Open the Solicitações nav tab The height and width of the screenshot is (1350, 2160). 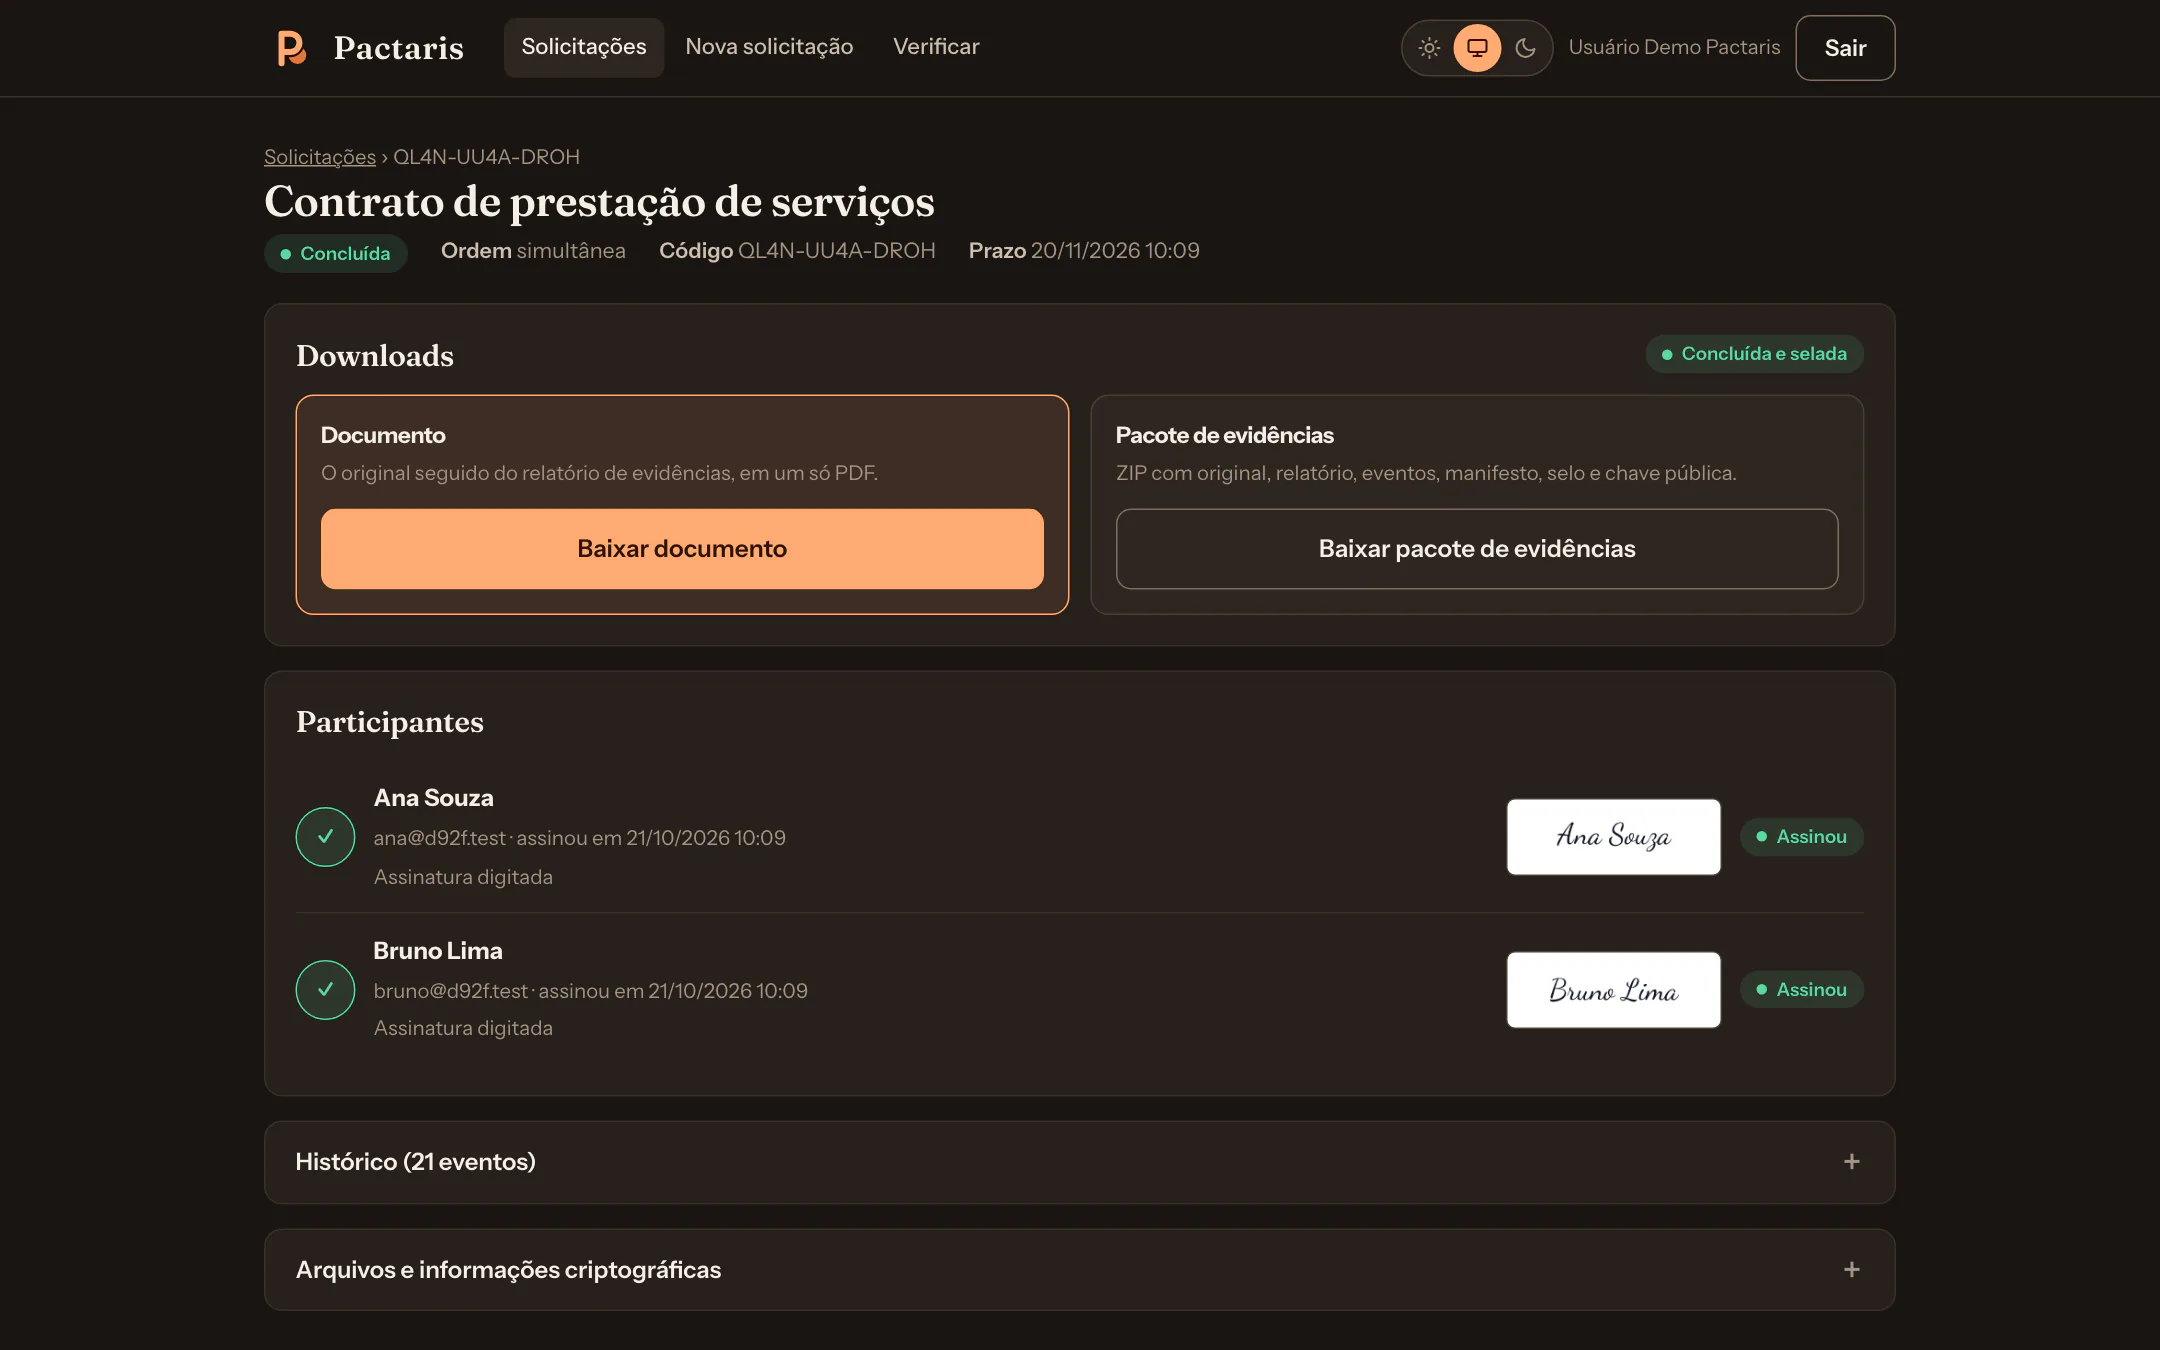584,47
